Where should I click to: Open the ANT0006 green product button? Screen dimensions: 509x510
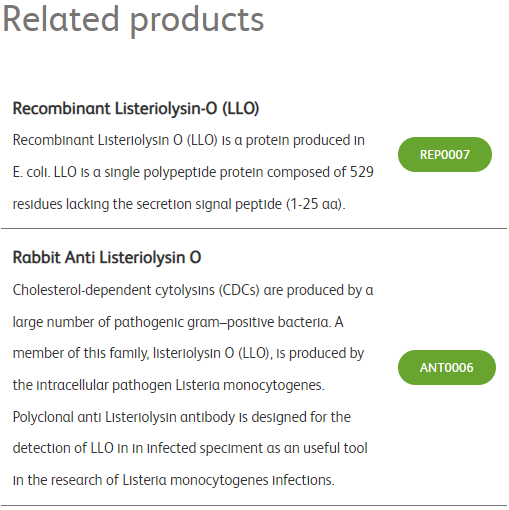447,367
